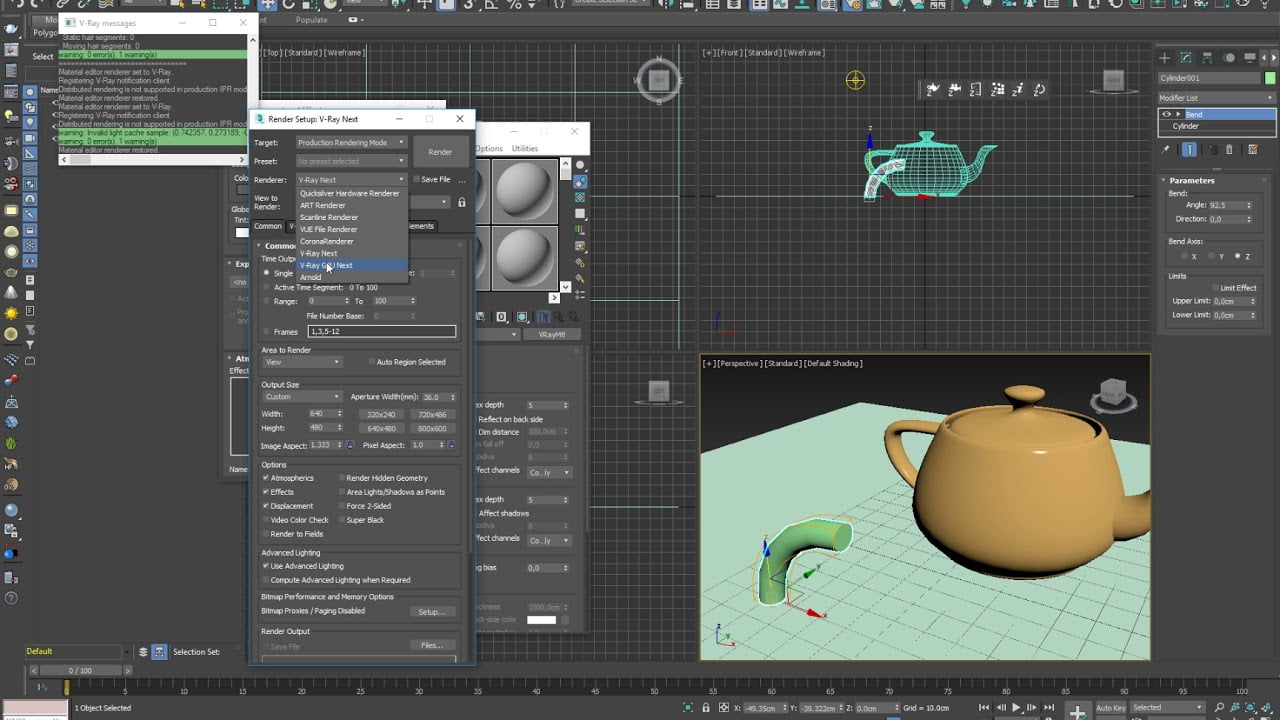Enable the Limit Effect checkbox
The height and width of the screenshot is (720, 1280).
click(1213, 288)
